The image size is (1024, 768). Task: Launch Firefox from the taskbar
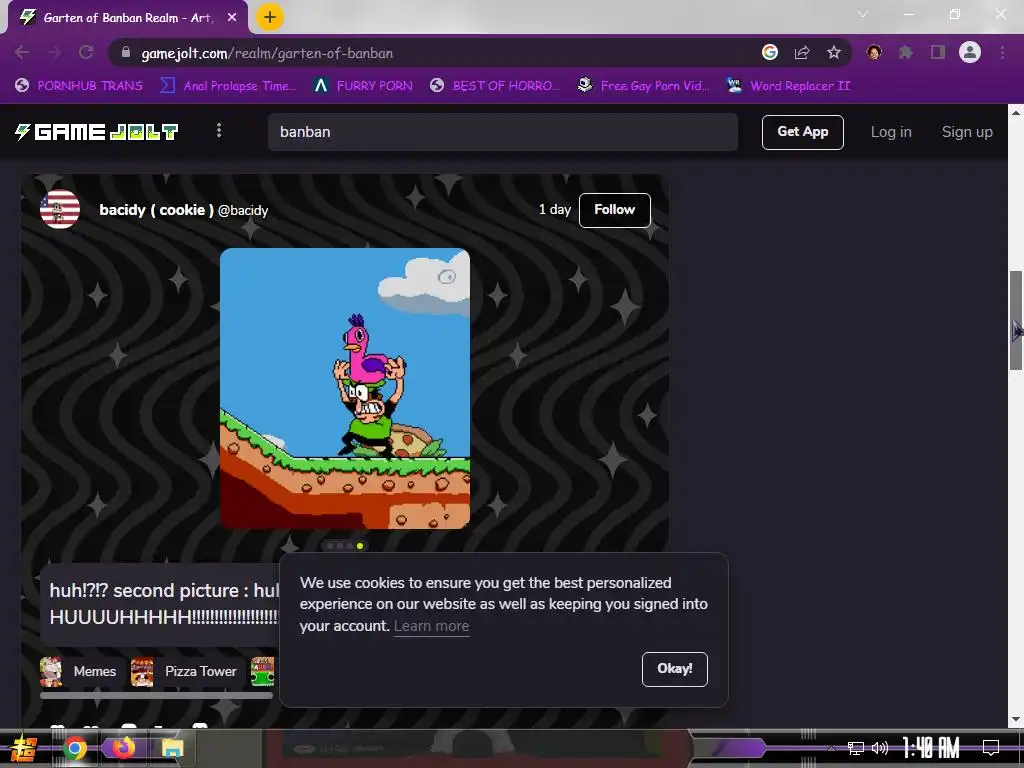(123, 748)
